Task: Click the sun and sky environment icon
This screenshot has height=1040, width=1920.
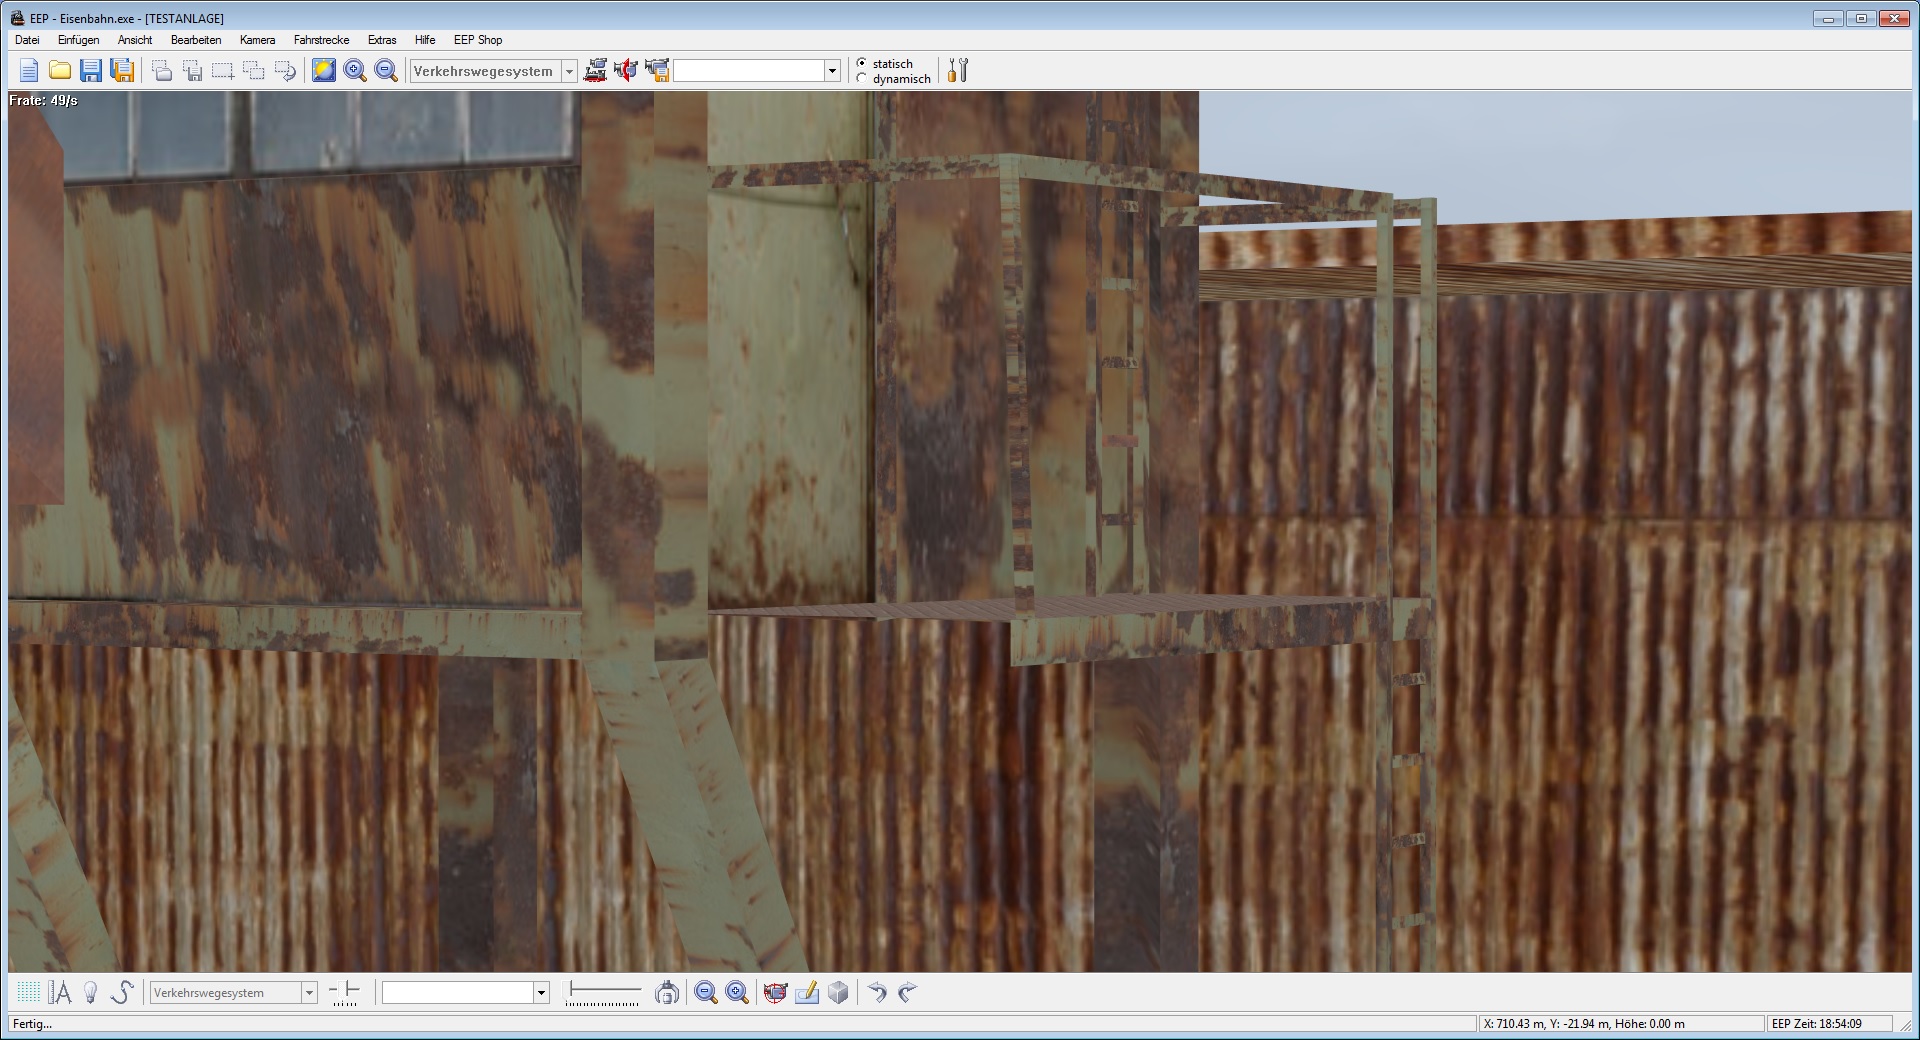Action: (323, 70)
